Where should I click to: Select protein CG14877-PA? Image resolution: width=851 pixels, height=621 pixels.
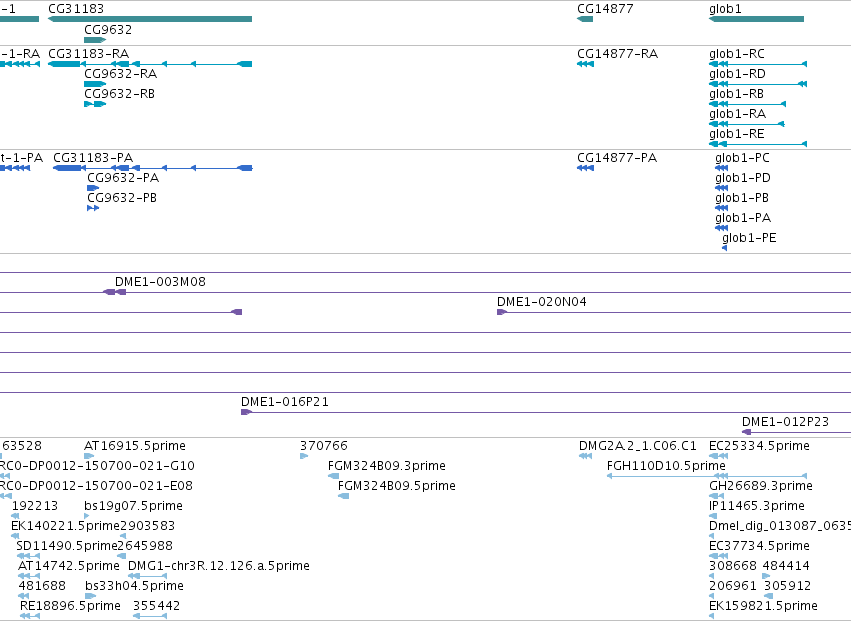[x=617, y=158]
